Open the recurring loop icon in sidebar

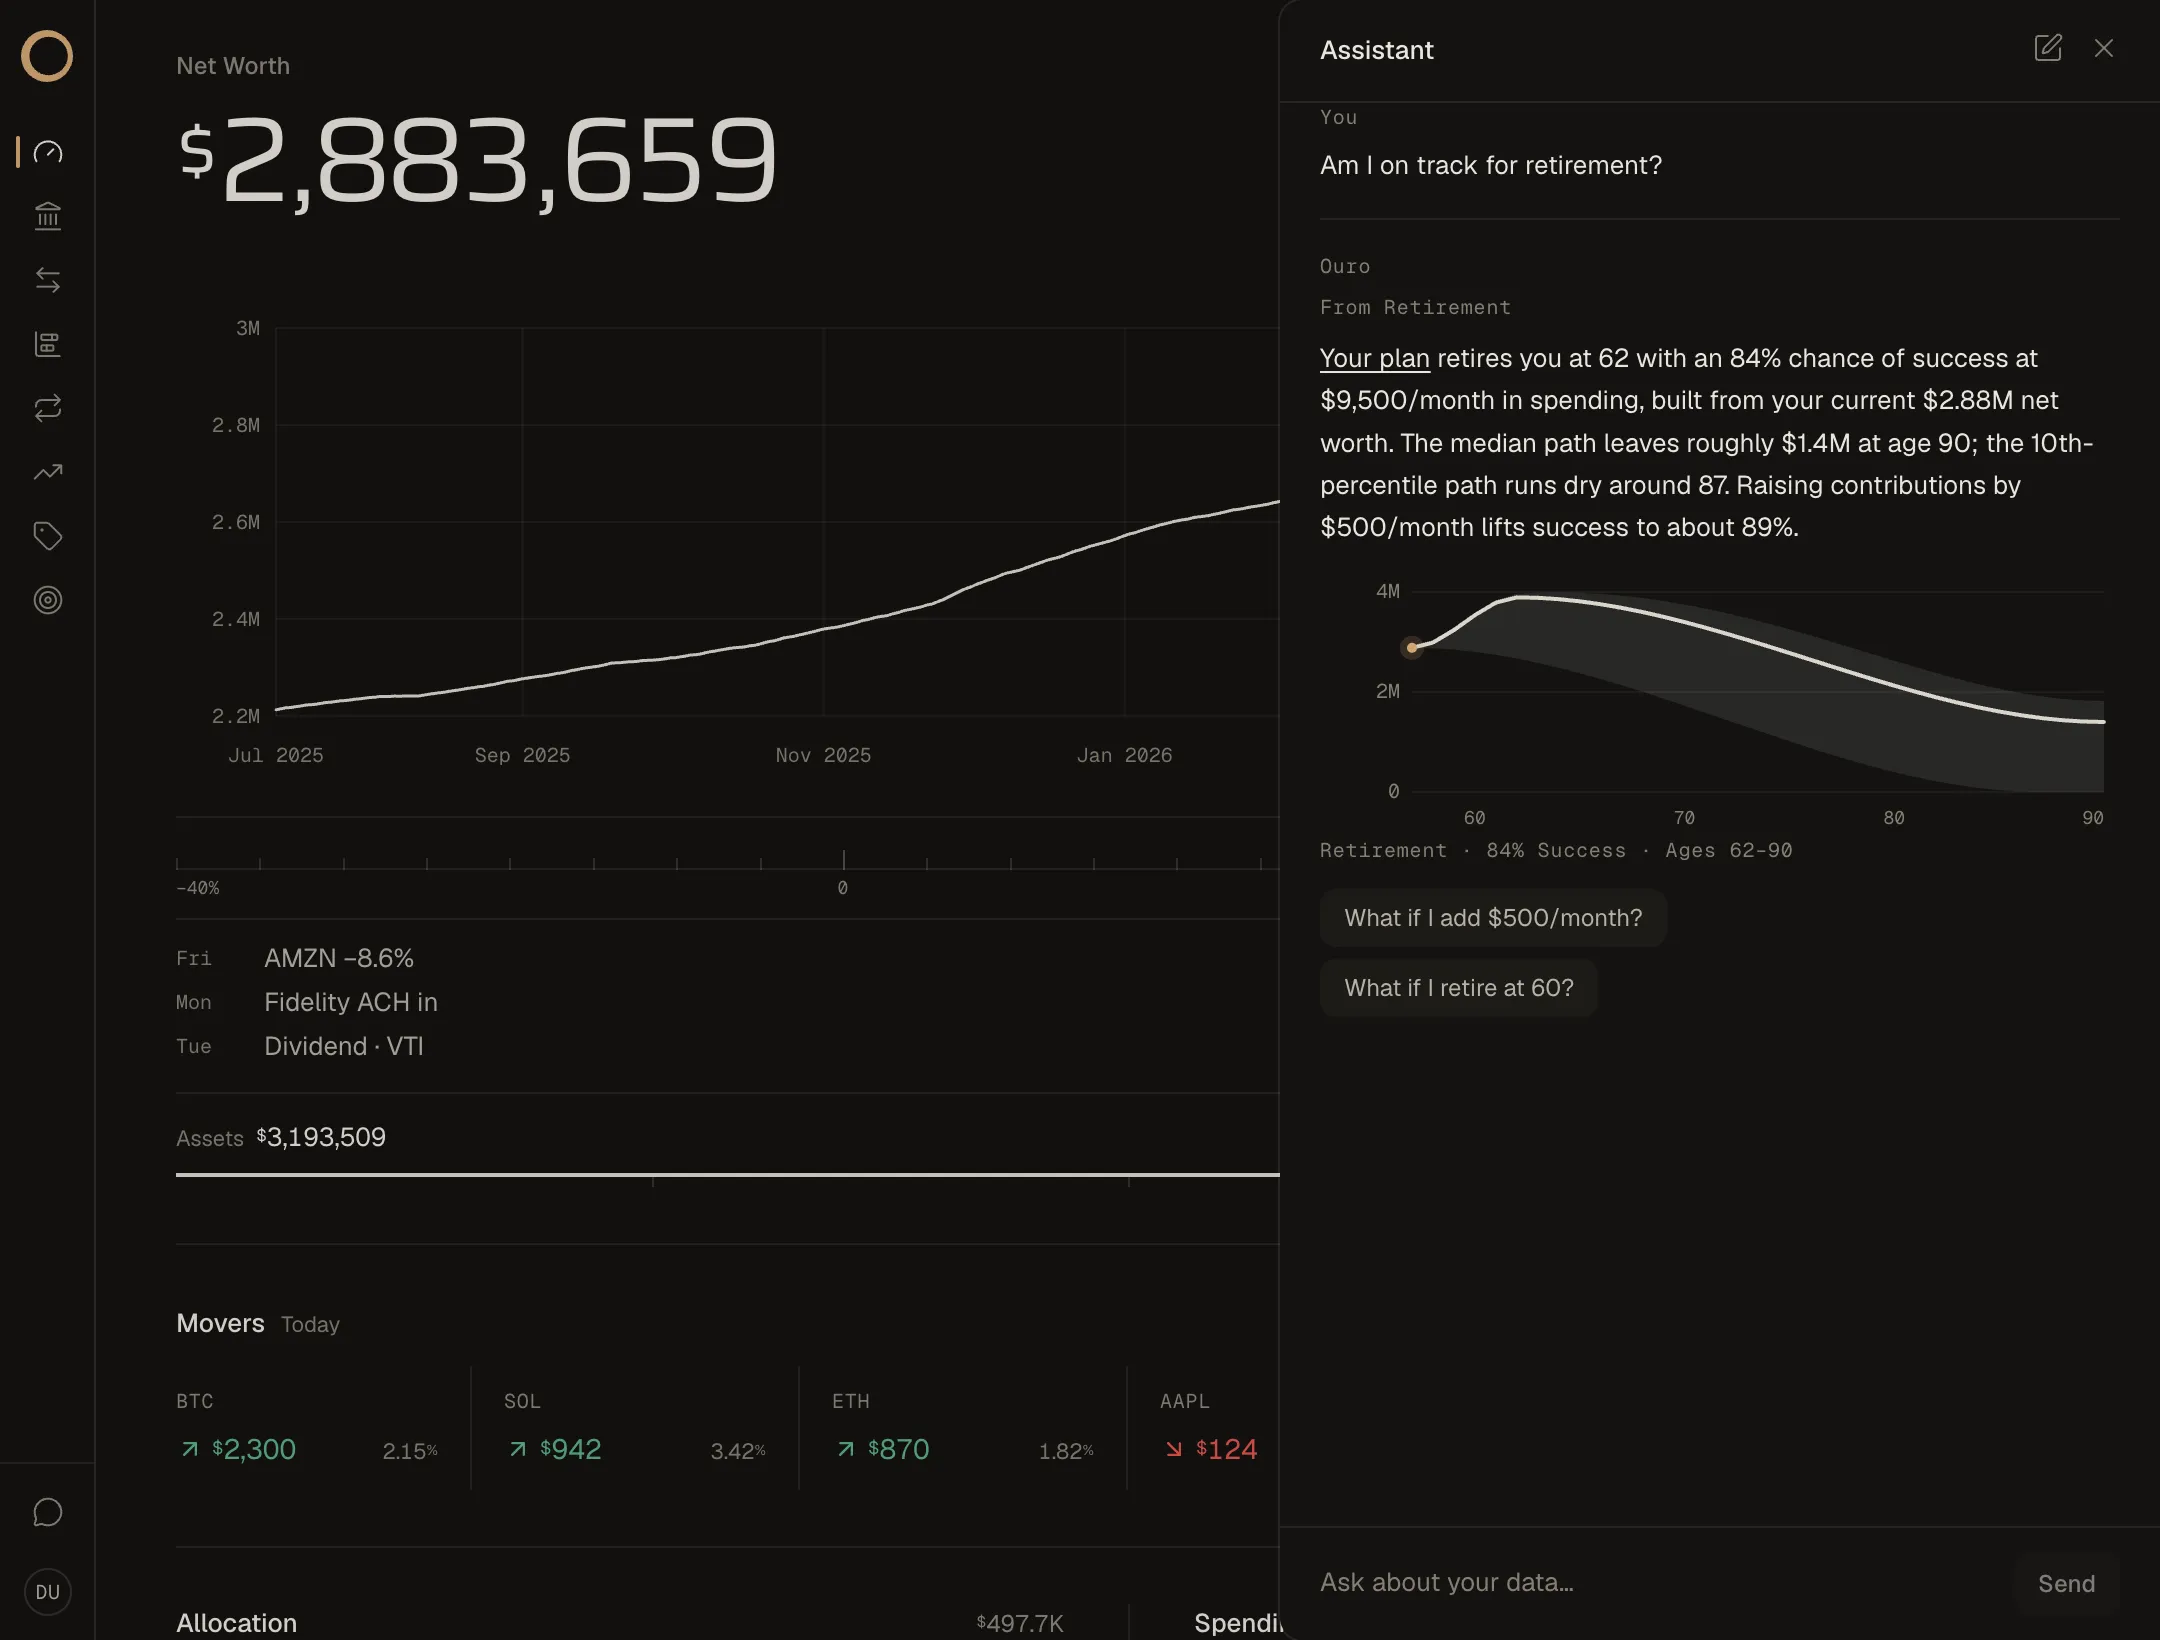[48, 408]
